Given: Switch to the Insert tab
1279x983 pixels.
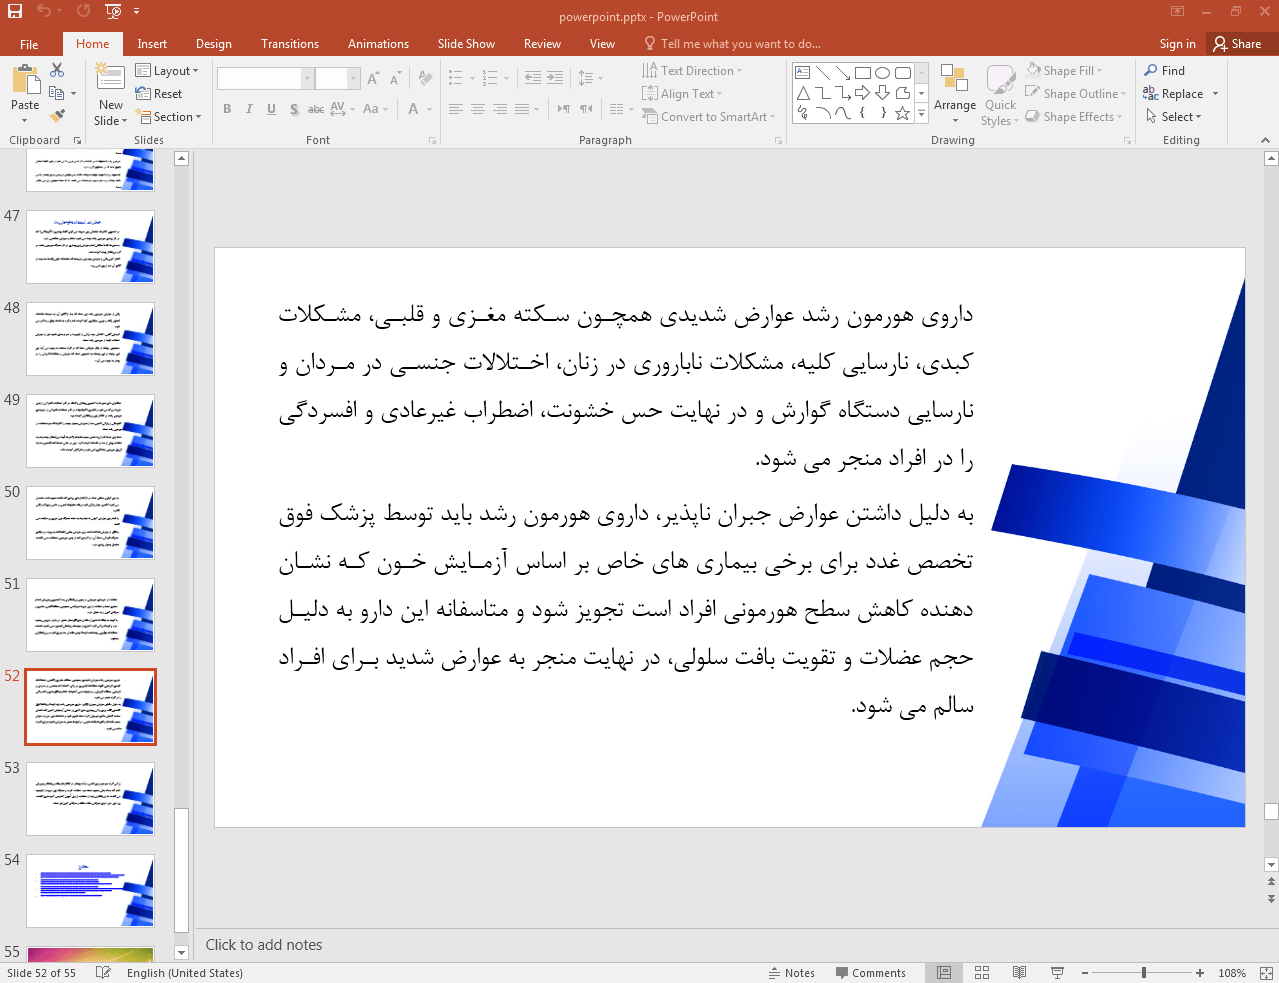Looking at the screenshot, I should (x=152, y=44).
